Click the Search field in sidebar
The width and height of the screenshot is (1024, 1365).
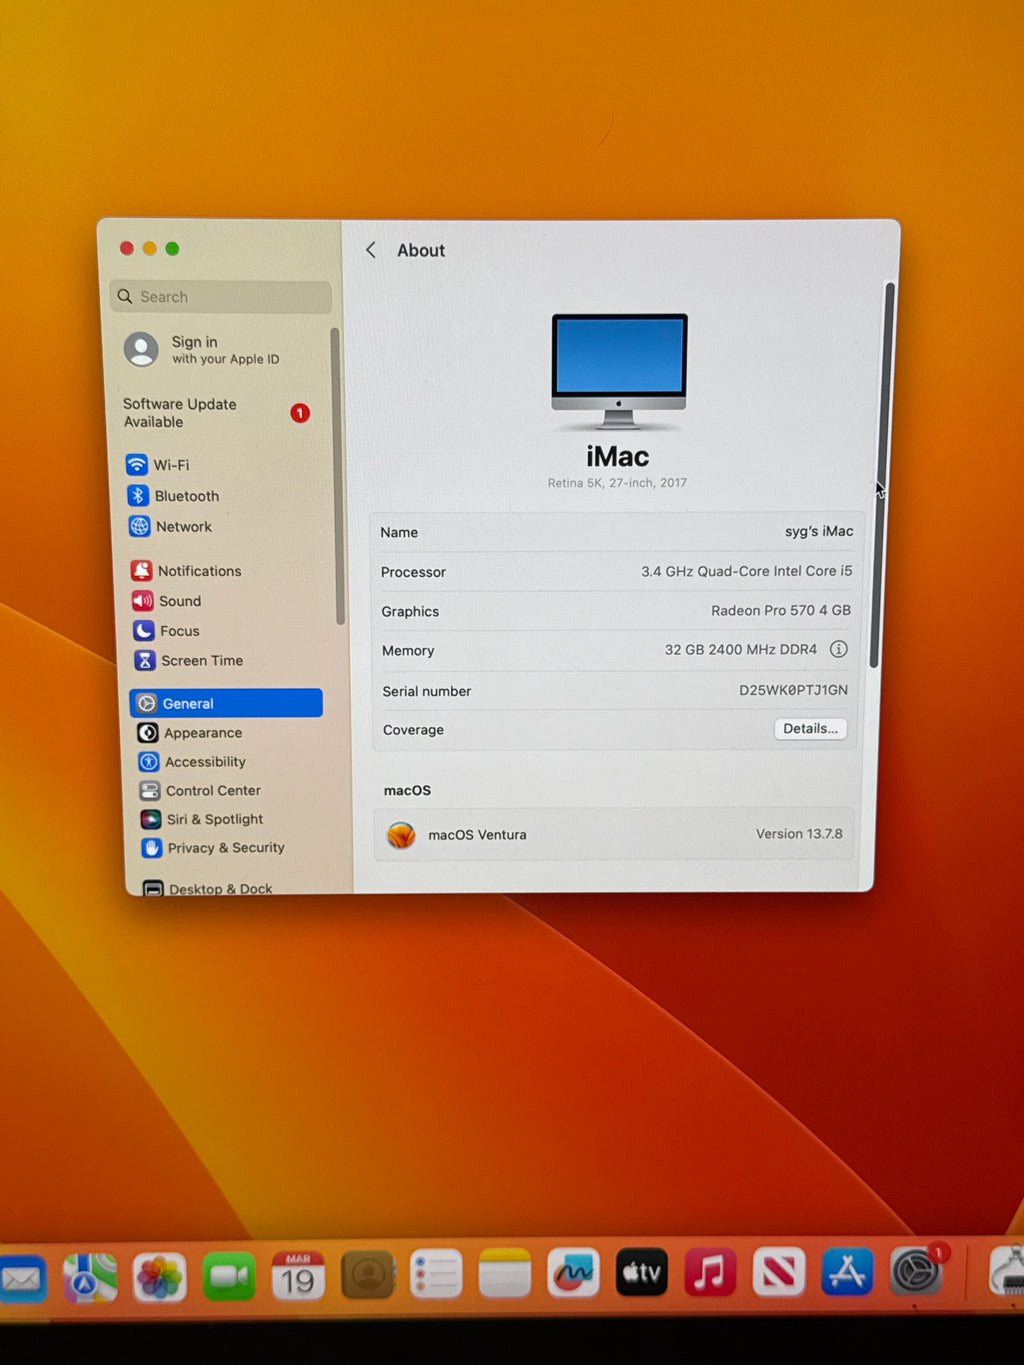click(x=221, y=297)
